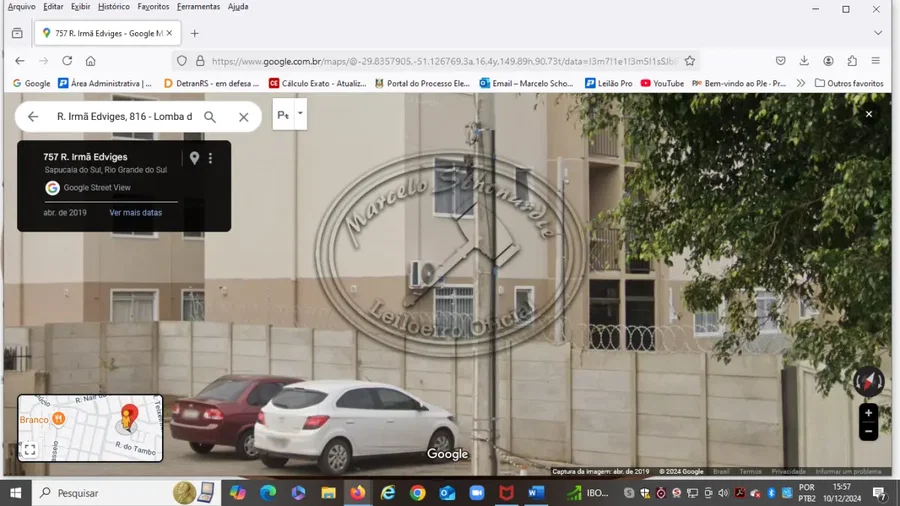This screenshot has width=900, height=506.
Task: Open Firefox from the taskbar
Action: [x=358, y=493]
